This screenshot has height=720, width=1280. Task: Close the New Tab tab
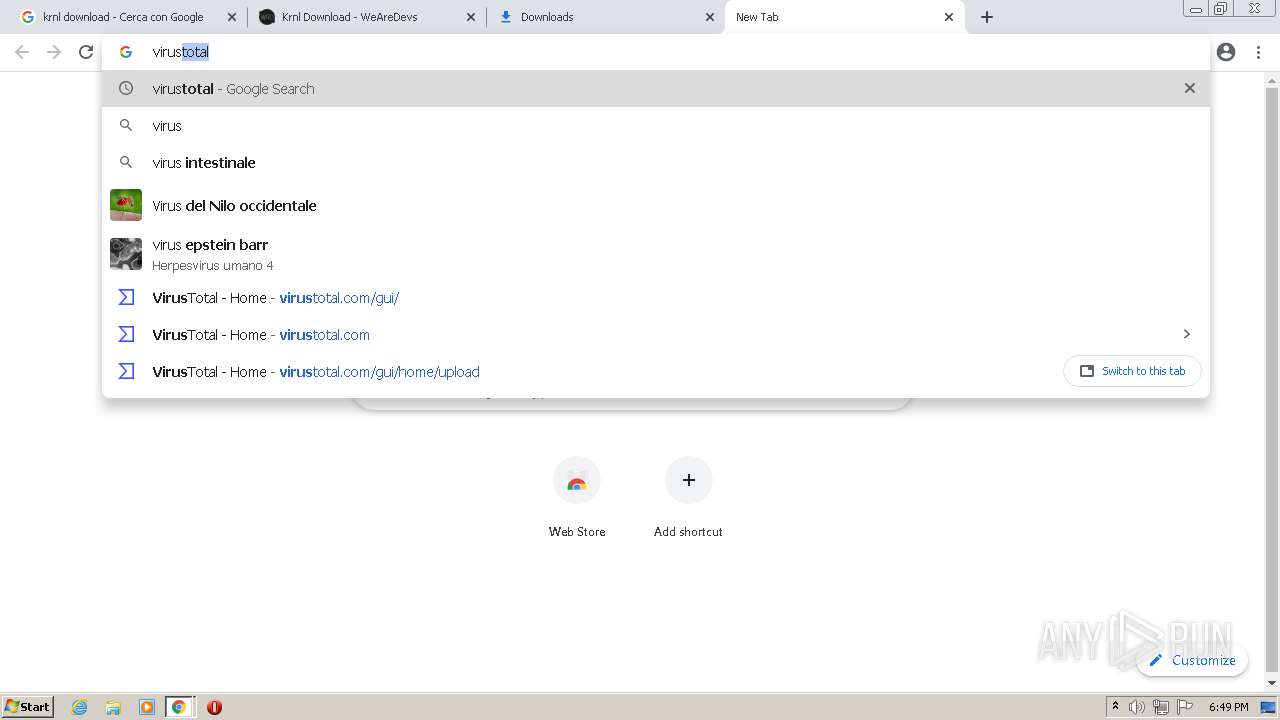[949, 17]
